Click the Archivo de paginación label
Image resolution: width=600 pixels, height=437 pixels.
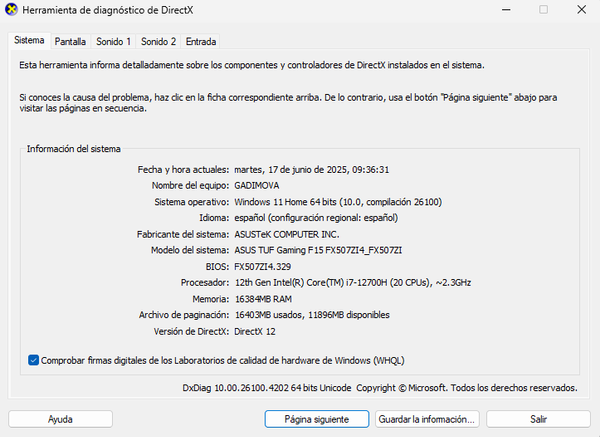click(184, 315)
